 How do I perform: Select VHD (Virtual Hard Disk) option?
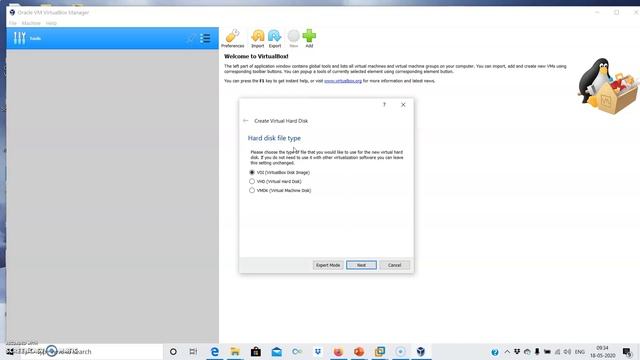point(276,182)
